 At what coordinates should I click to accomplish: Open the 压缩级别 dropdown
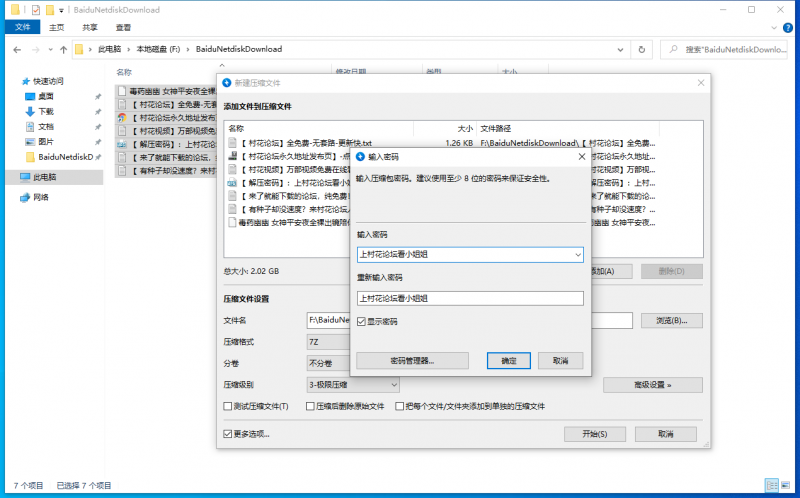(393, 385)
